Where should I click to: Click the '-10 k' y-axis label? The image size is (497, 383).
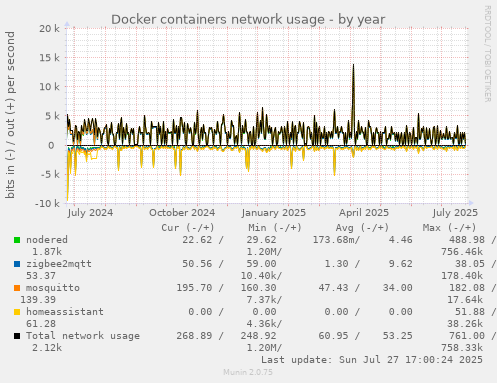tap(47, 204)
